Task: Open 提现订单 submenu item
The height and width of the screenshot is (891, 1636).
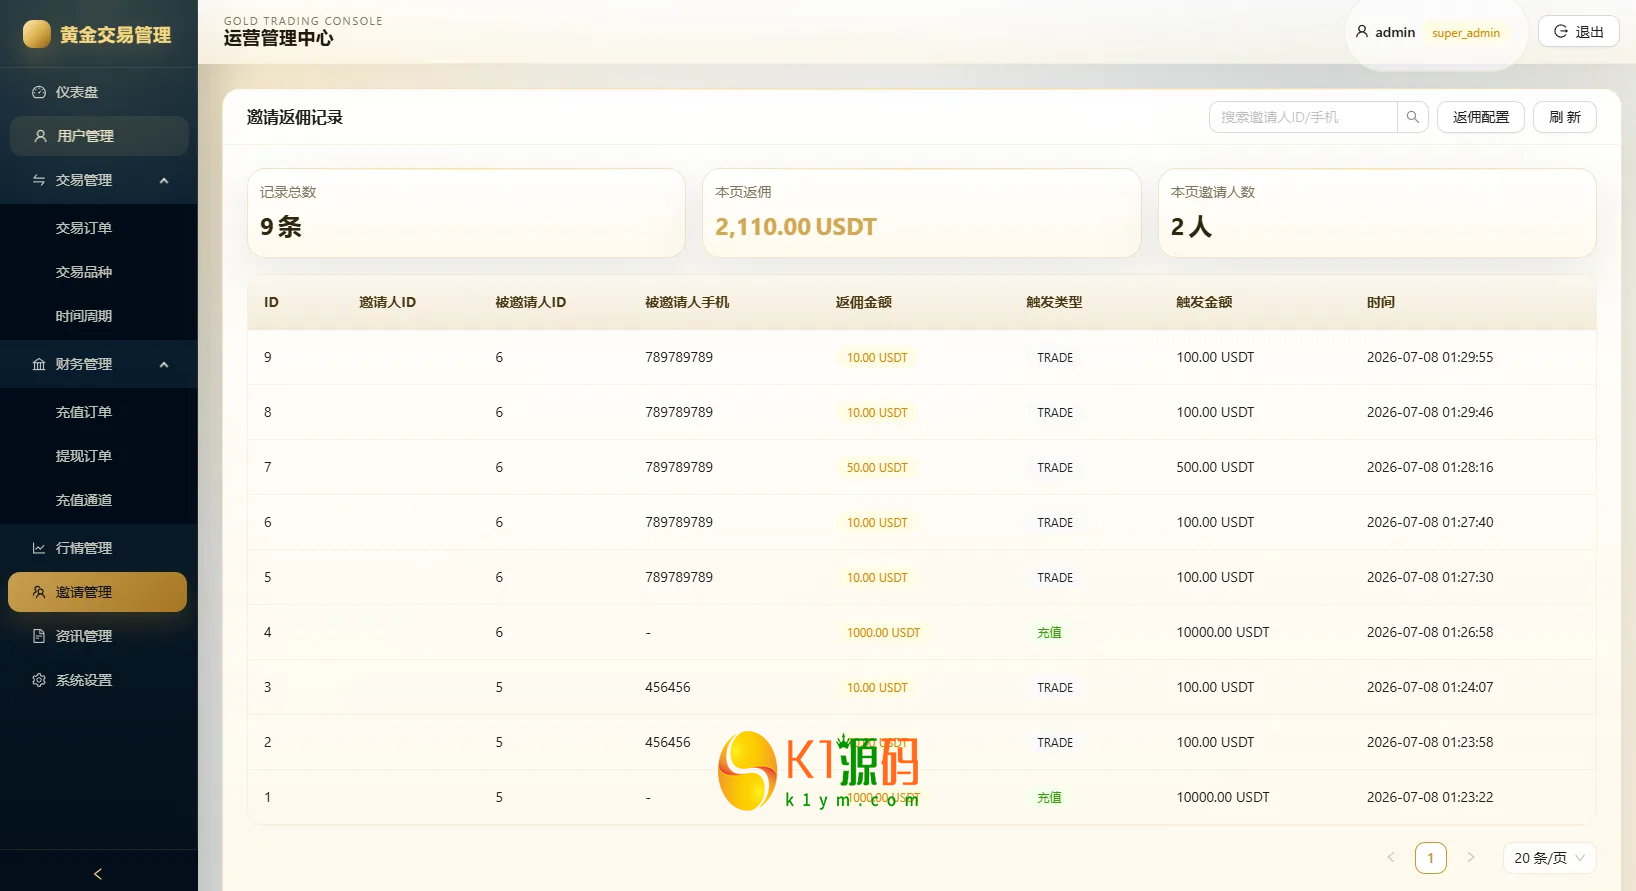Action: (x=99, y=456)
